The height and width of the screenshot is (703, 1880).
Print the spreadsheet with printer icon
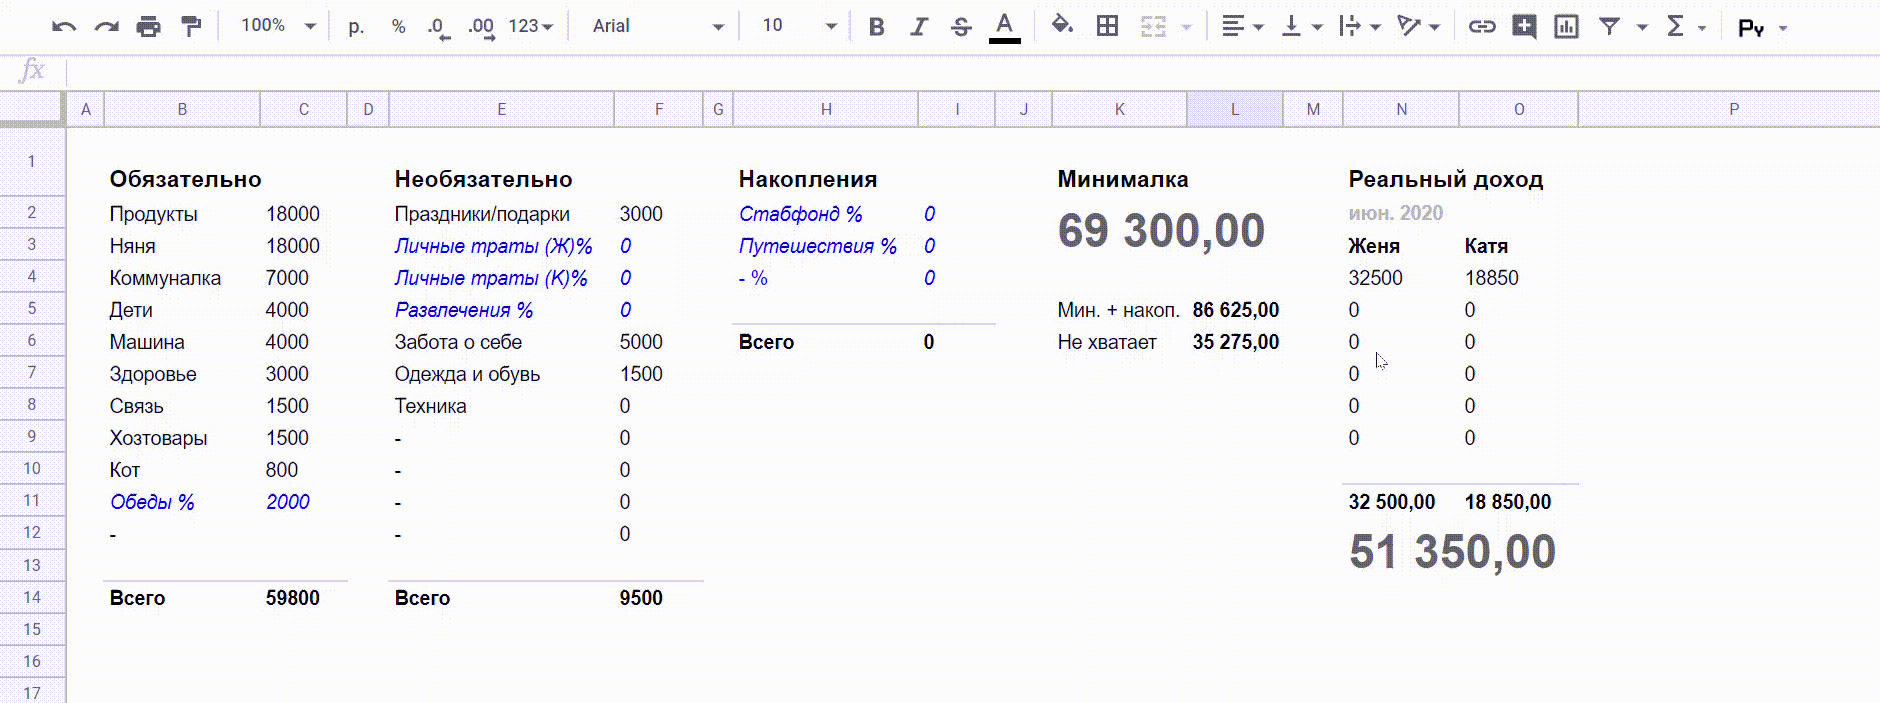click(148, 27)
